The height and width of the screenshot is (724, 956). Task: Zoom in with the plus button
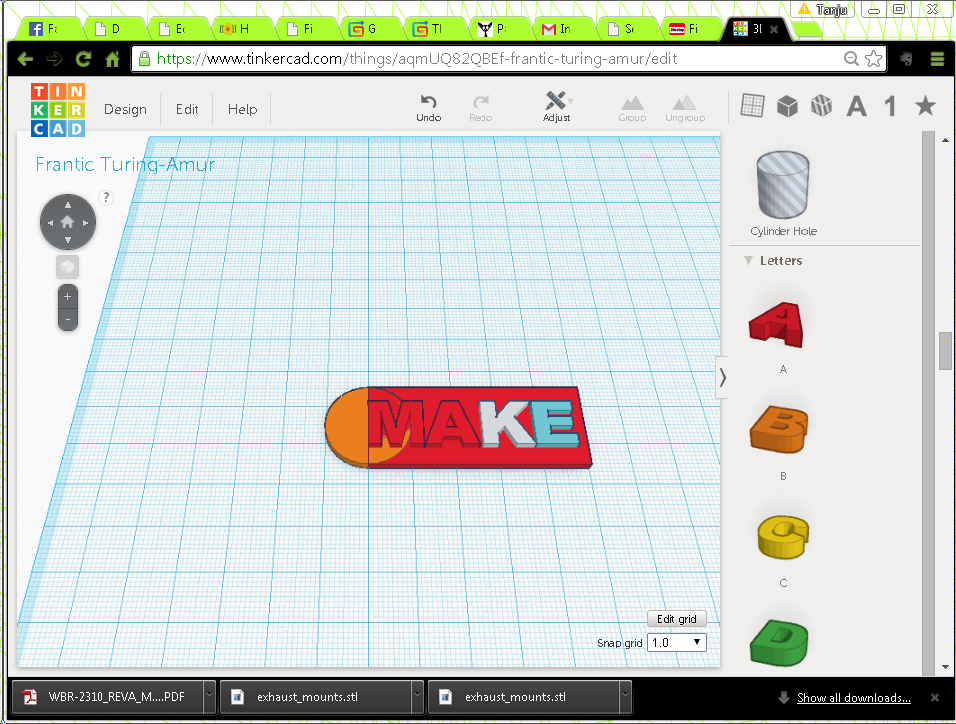[x=67, y=297]
